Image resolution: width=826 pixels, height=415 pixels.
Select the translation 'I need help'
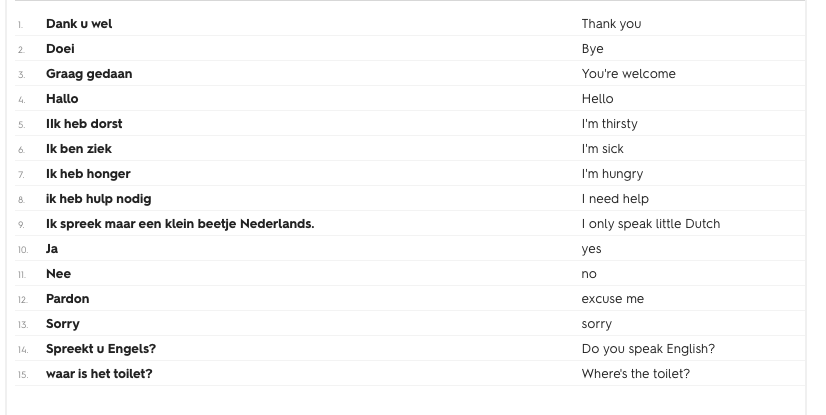pos(615,198)
